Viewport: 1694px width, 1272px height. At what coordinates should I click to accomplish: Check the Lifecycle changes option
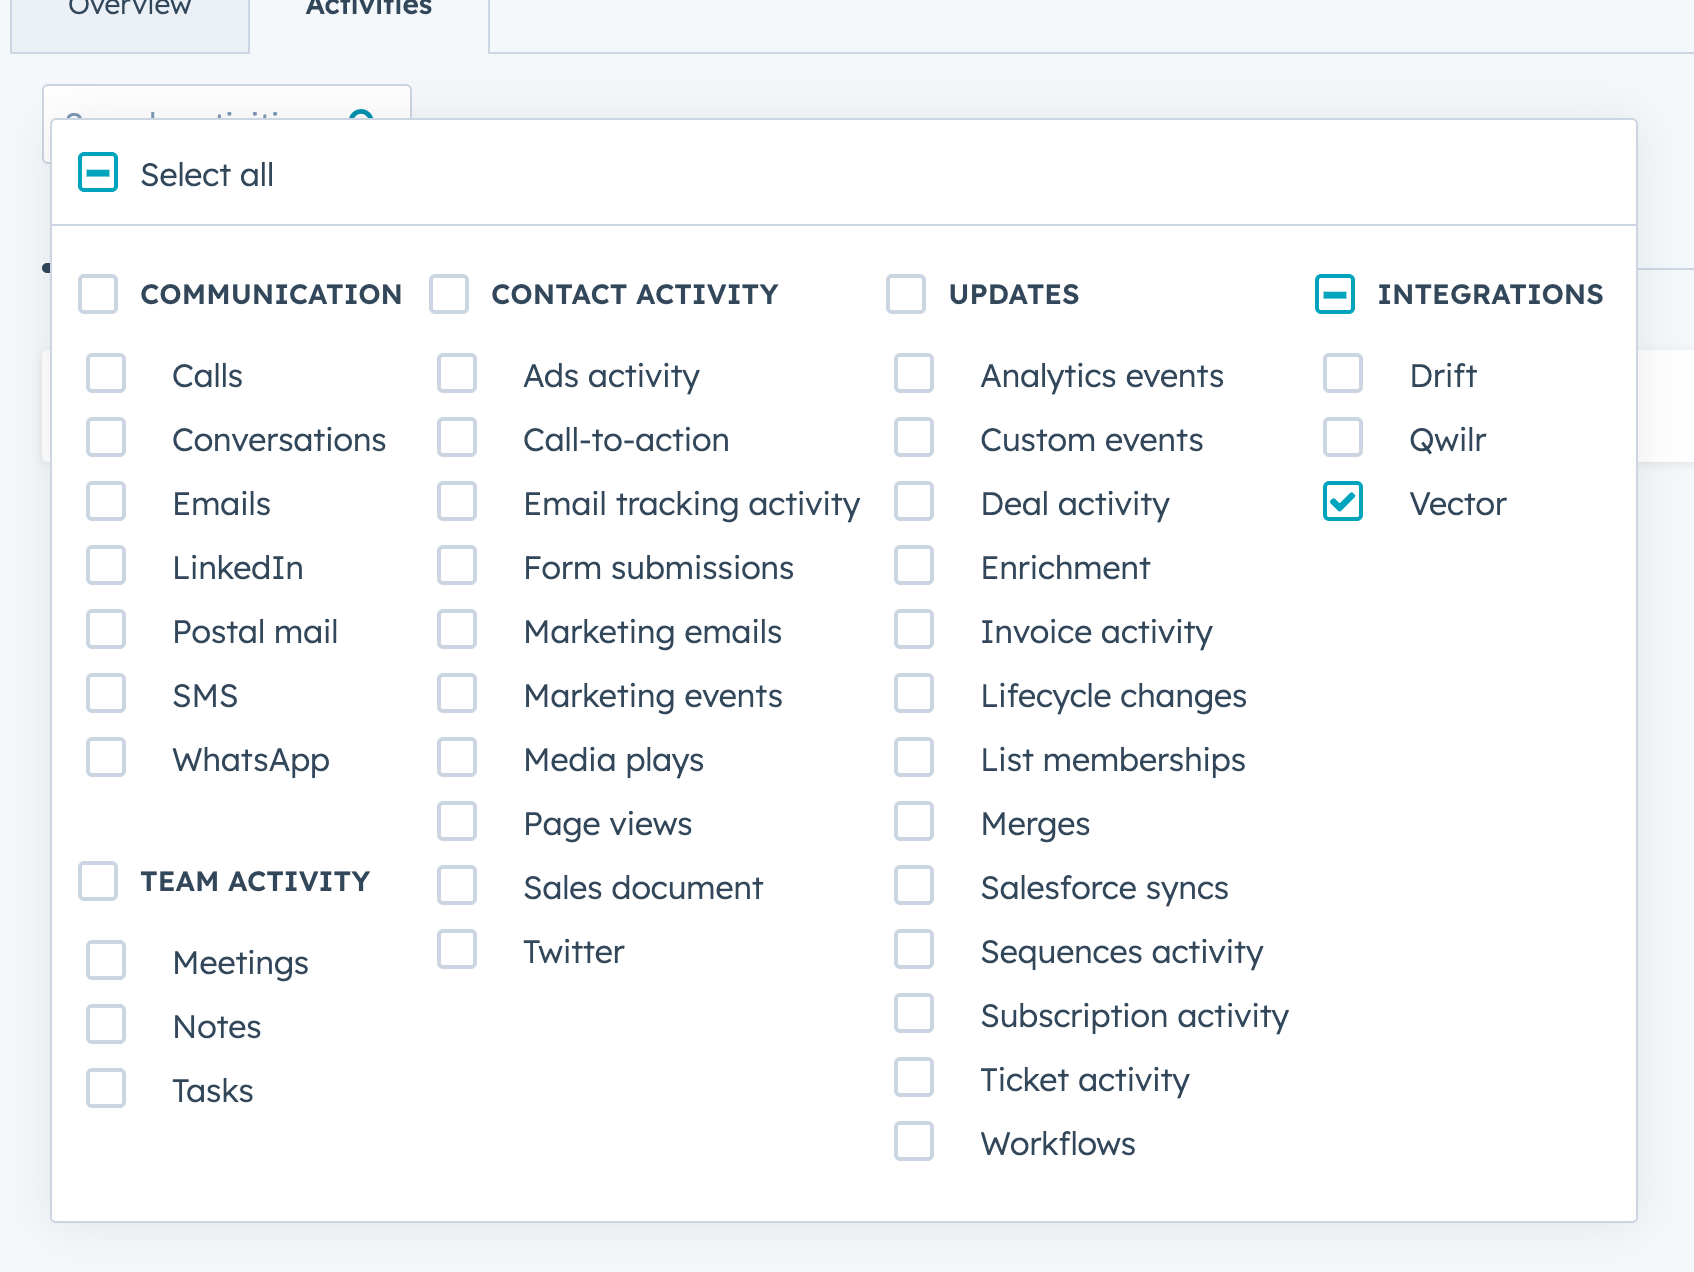(914, 694)
